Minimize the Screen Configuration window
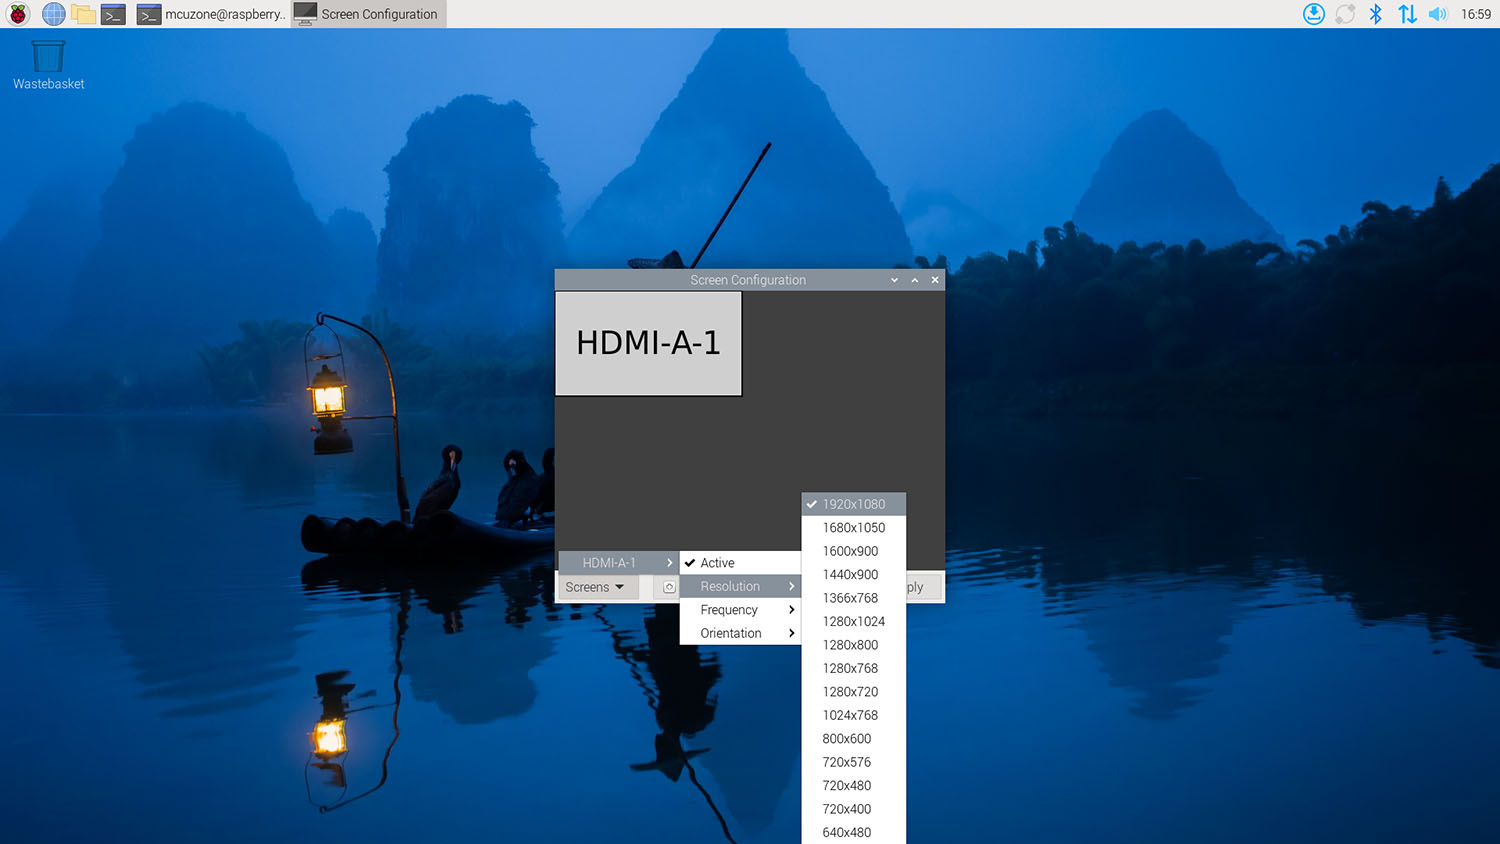The height and width of the screenshot is (844, 1500). point(894,280)
